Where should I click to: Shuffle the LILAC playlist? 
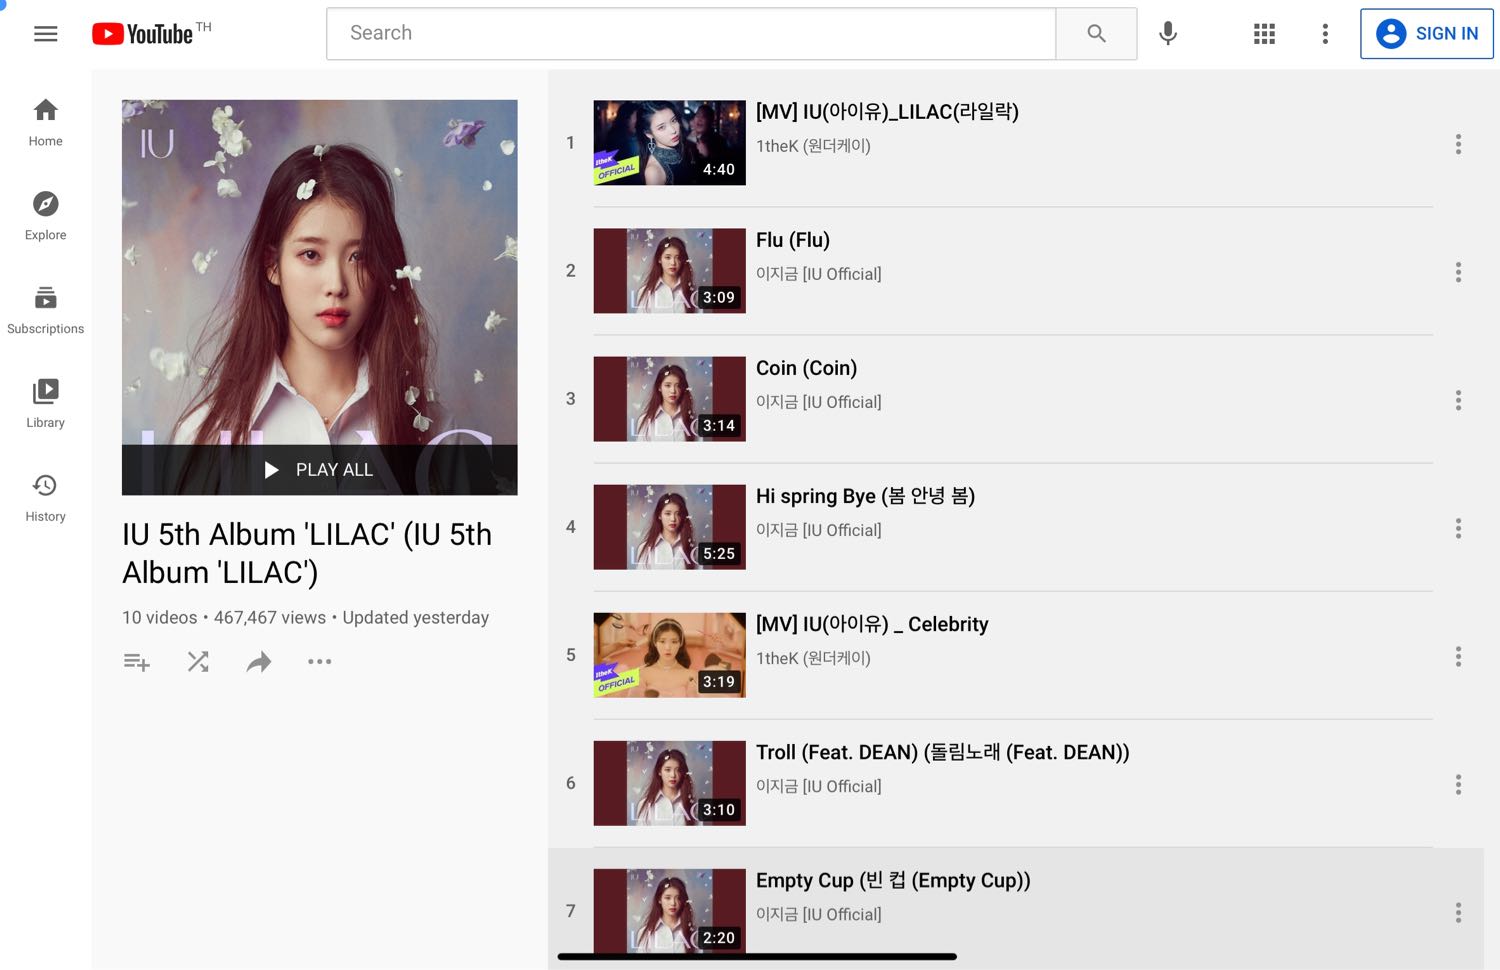198,661
